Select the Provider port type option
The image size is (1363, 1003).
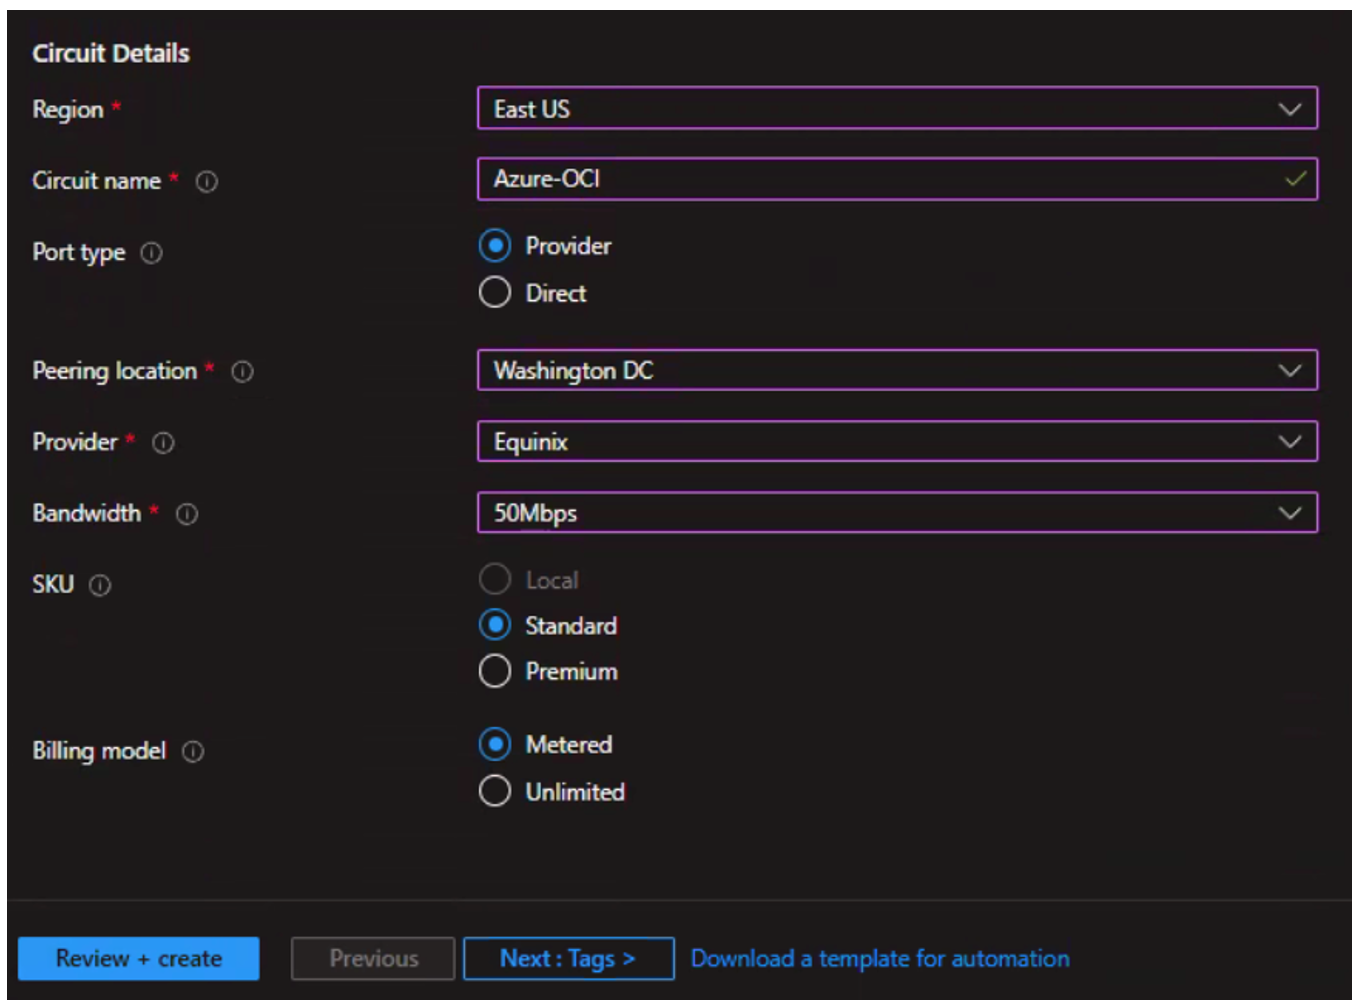495,246
